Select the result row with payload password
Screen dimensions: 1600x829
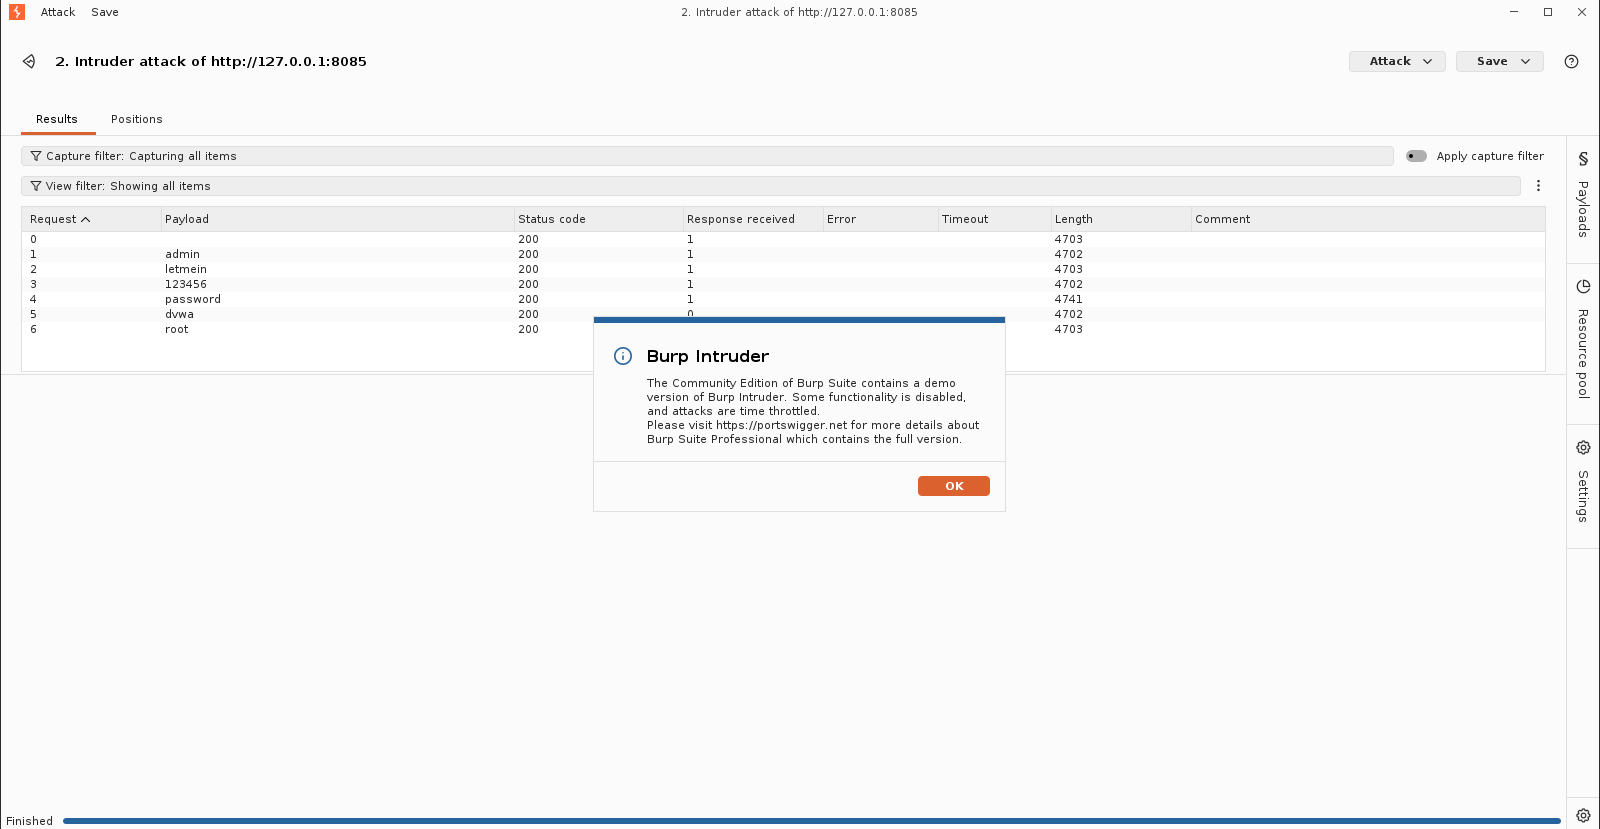tap(783, 299)
